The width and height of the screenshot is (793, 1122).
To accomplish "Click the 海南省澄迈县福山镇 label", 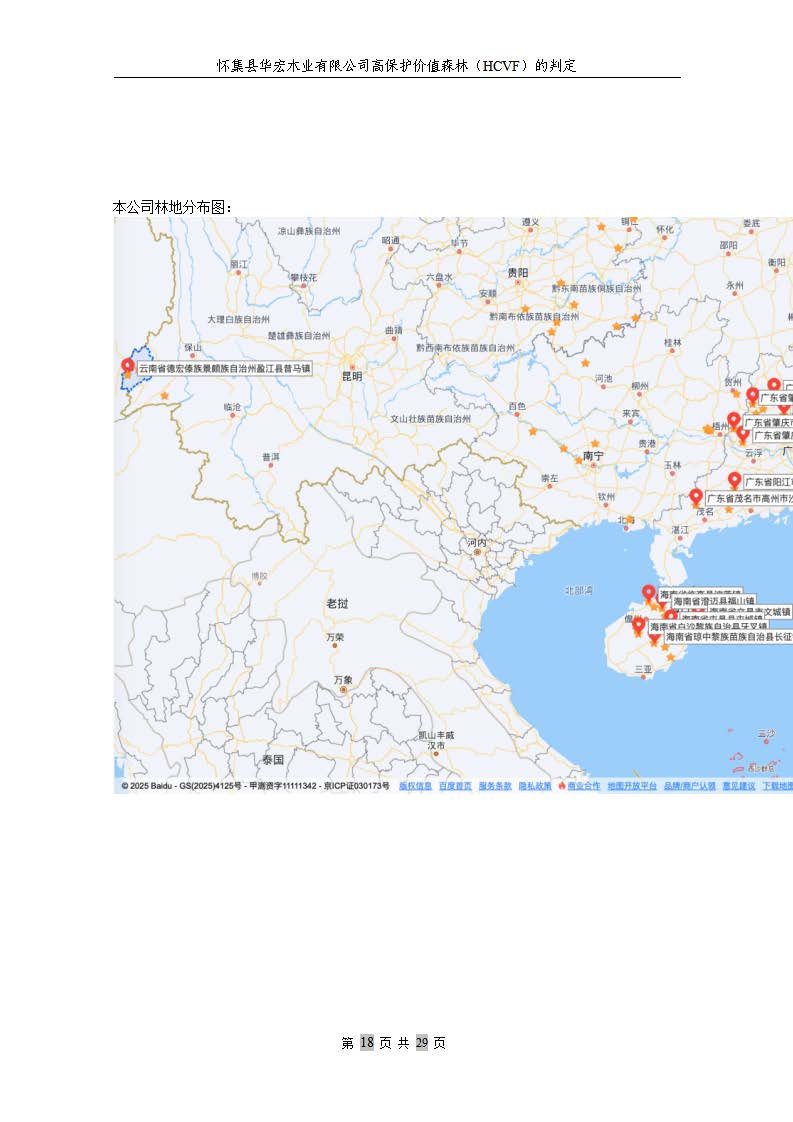I will [713, 602].
